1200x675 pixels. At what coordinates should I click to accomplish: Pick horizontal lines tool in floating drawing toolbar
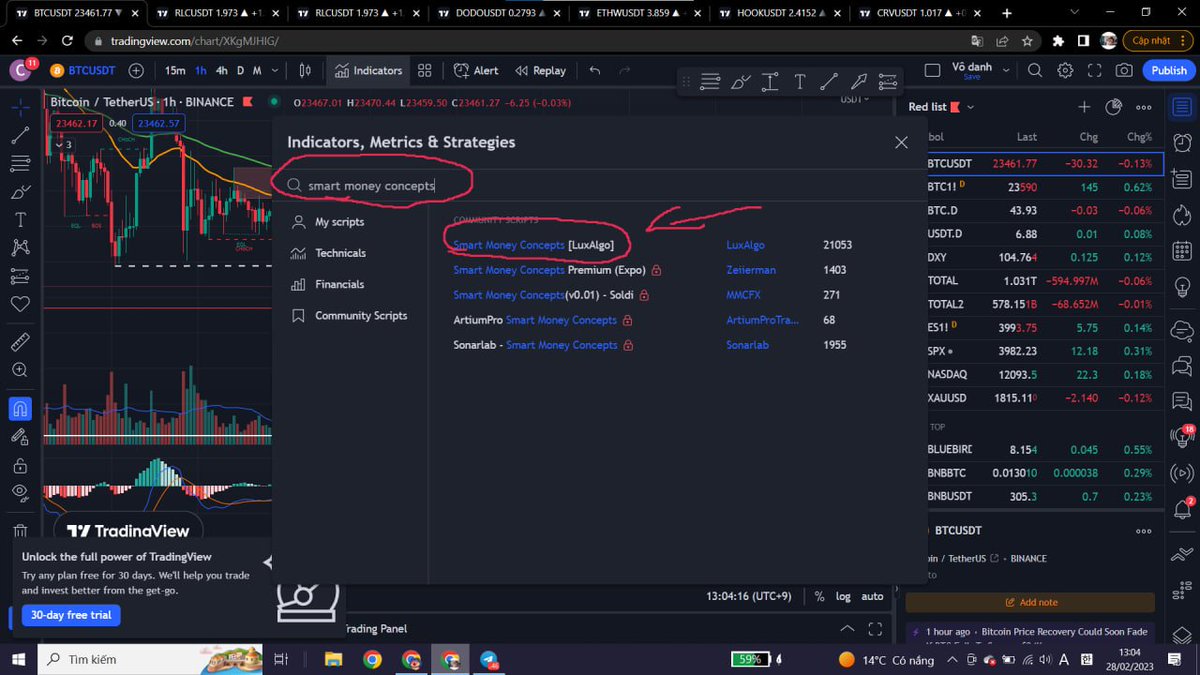[x=711, y=82]
